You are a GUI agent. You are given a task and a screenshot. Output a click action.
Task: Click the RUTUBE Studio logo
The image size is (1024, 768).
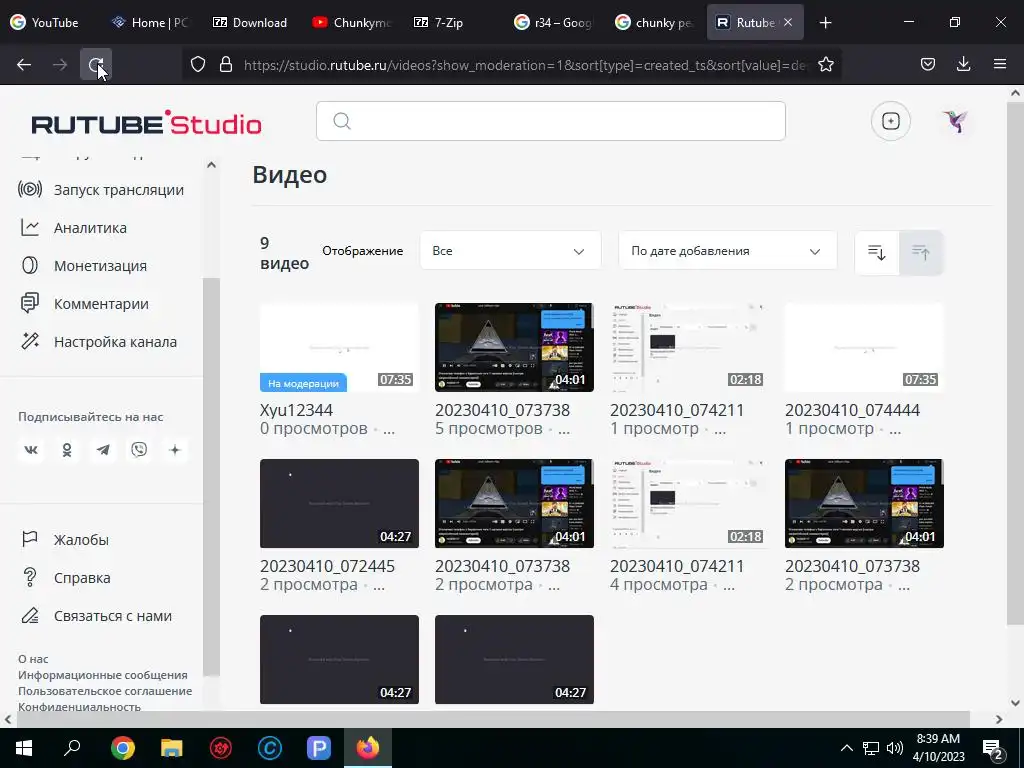click(x=146, y=123)
